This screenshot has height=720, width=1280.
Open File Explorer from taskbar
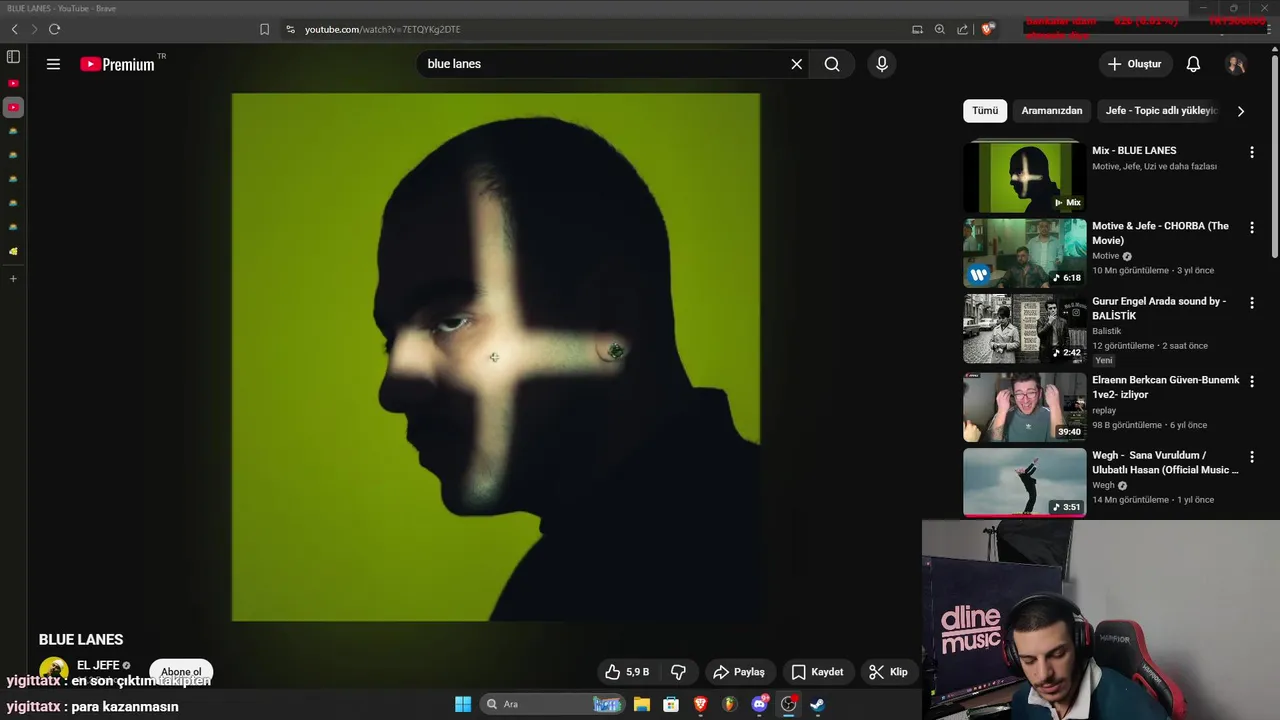click(x=642, y=704)
